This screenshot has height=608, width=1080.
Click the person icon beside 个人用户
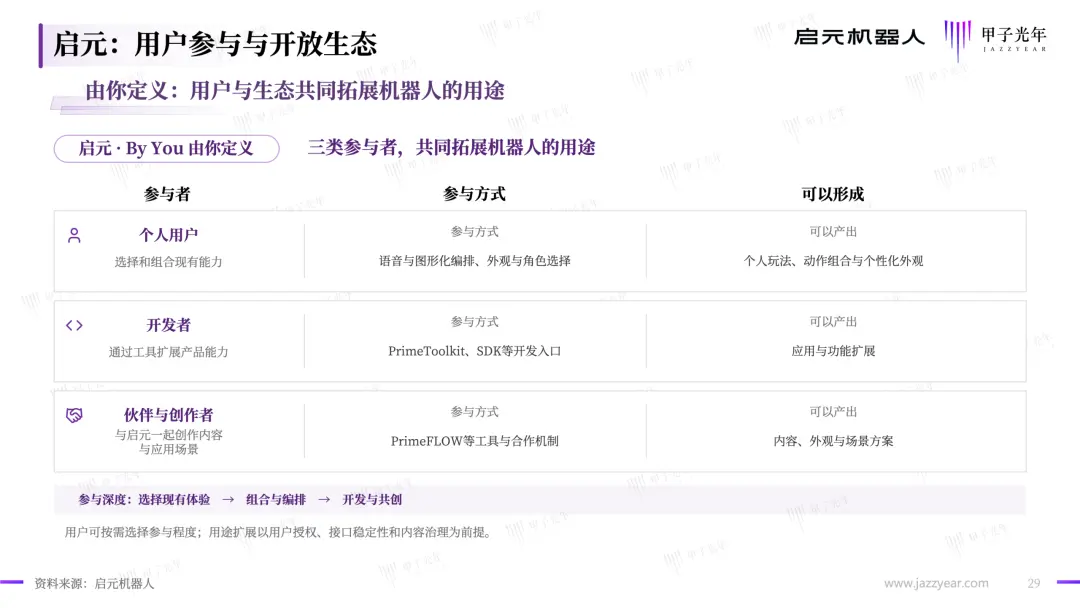(x=74, y=235)
